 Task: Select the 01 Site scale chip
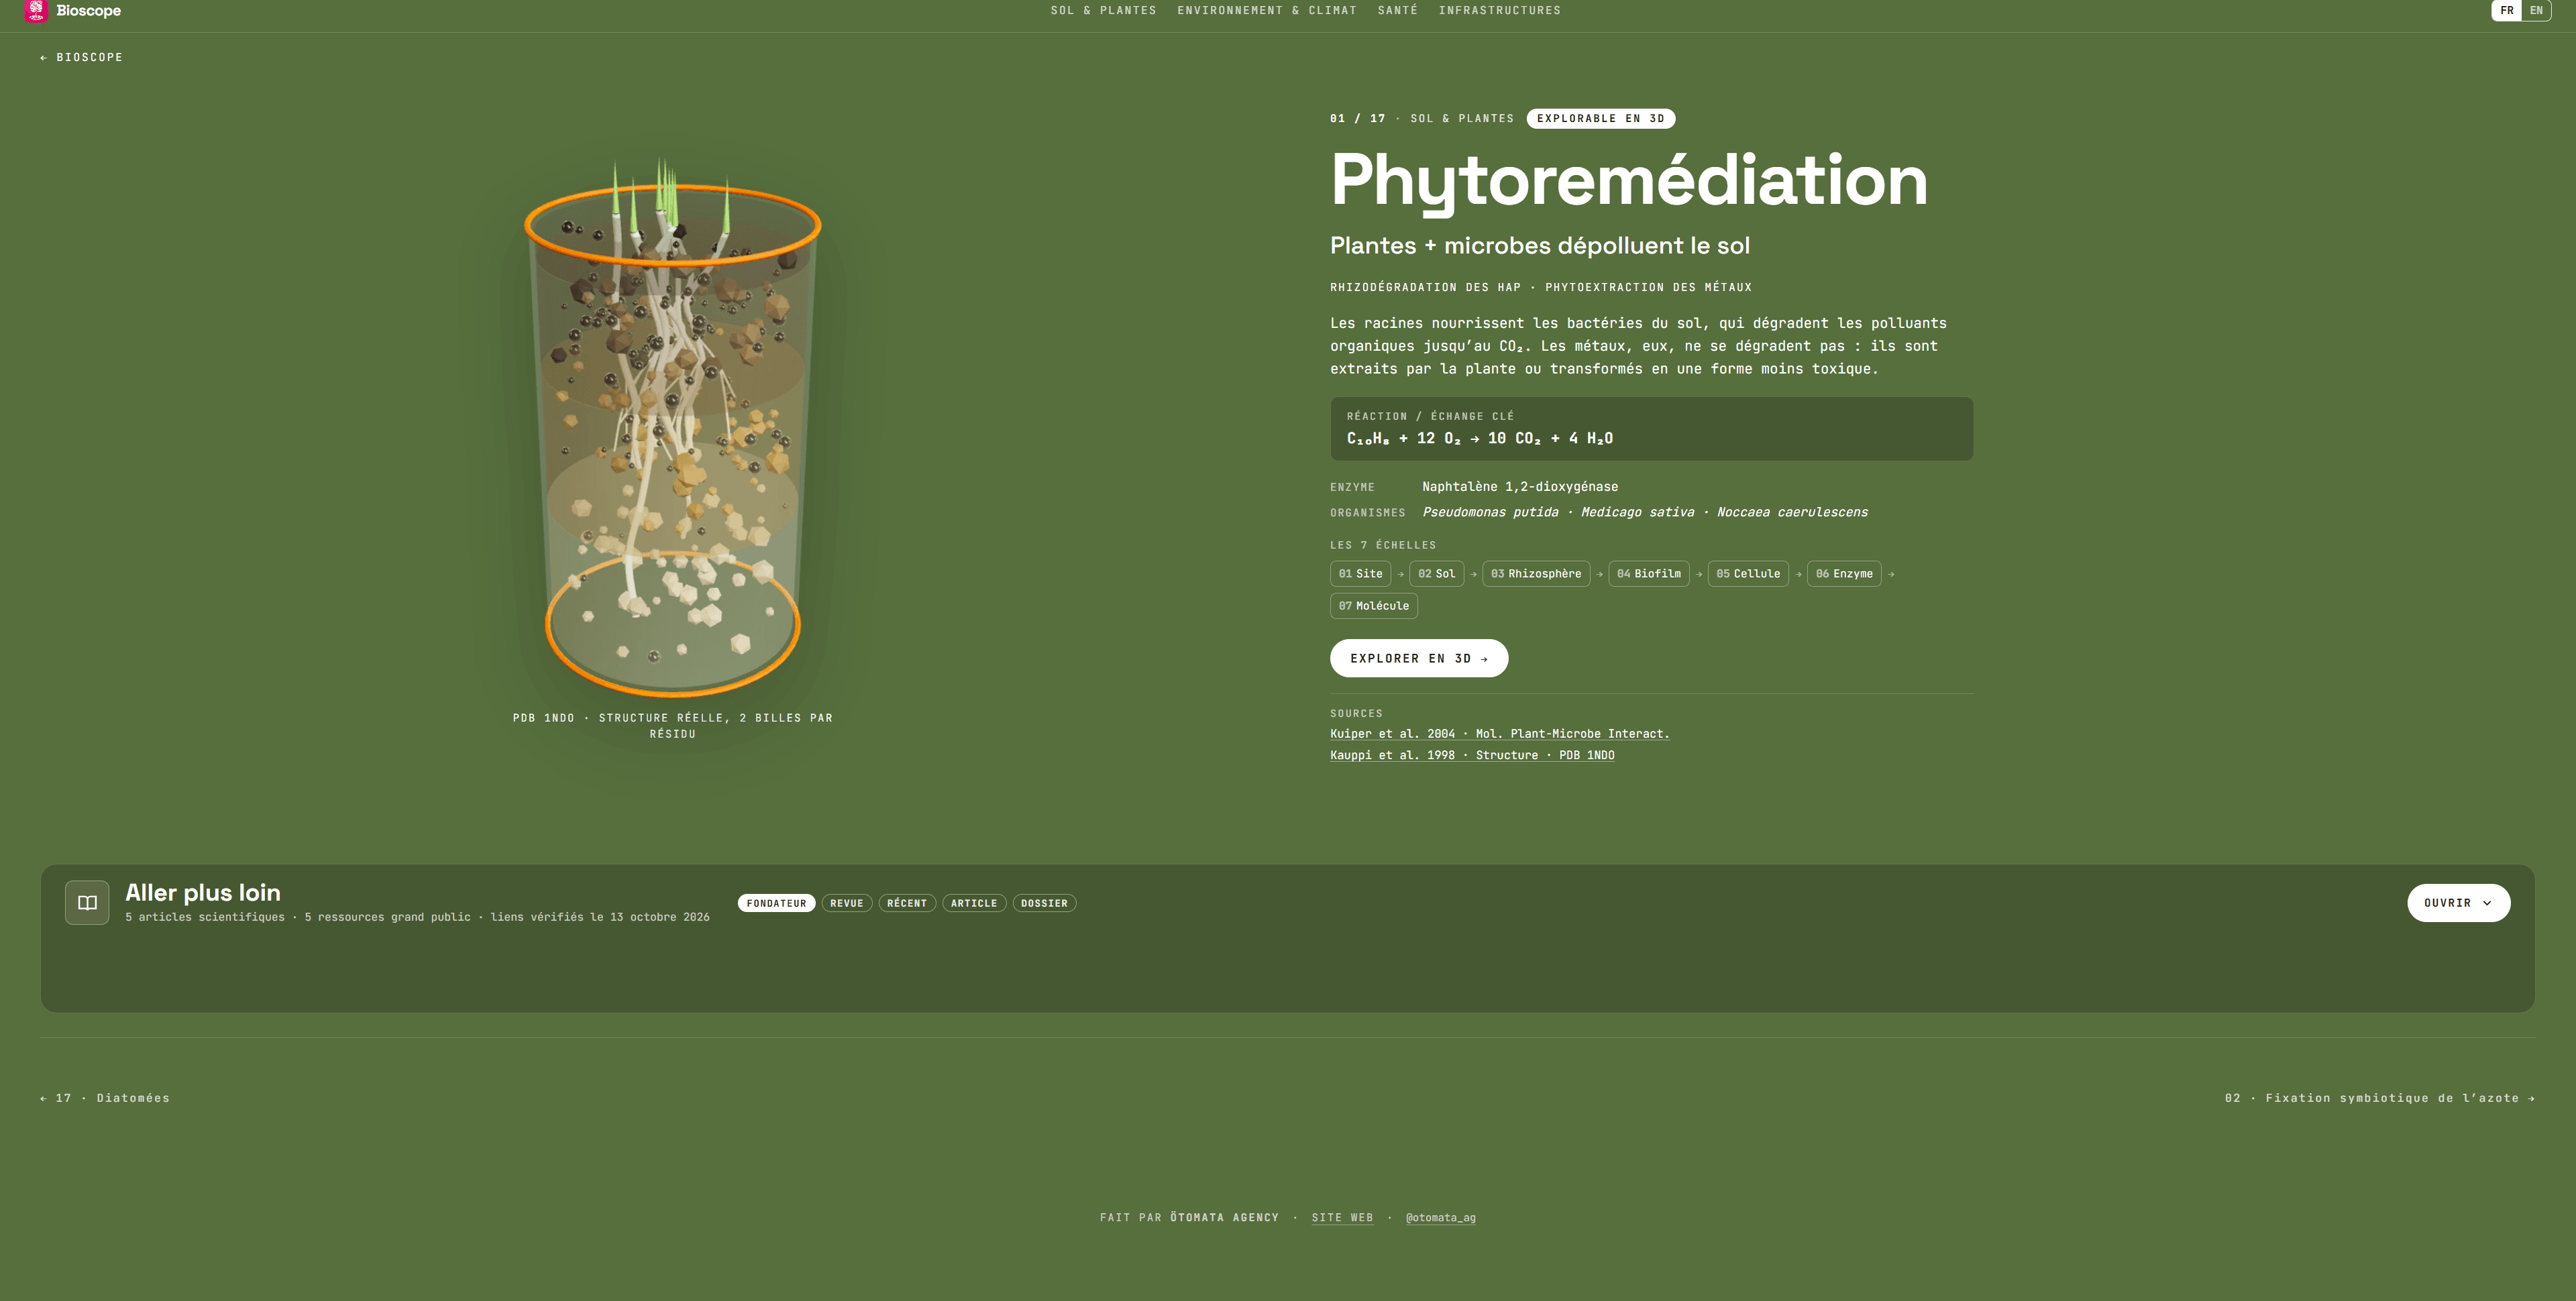click(x=1360, y=574)
